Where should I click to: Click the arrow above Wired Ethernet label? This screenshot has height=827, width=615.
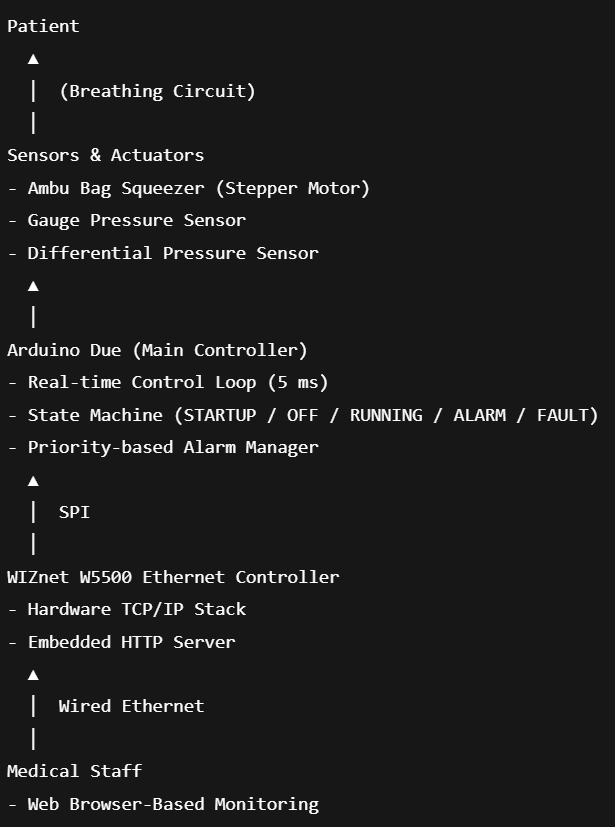coord(33,675)
